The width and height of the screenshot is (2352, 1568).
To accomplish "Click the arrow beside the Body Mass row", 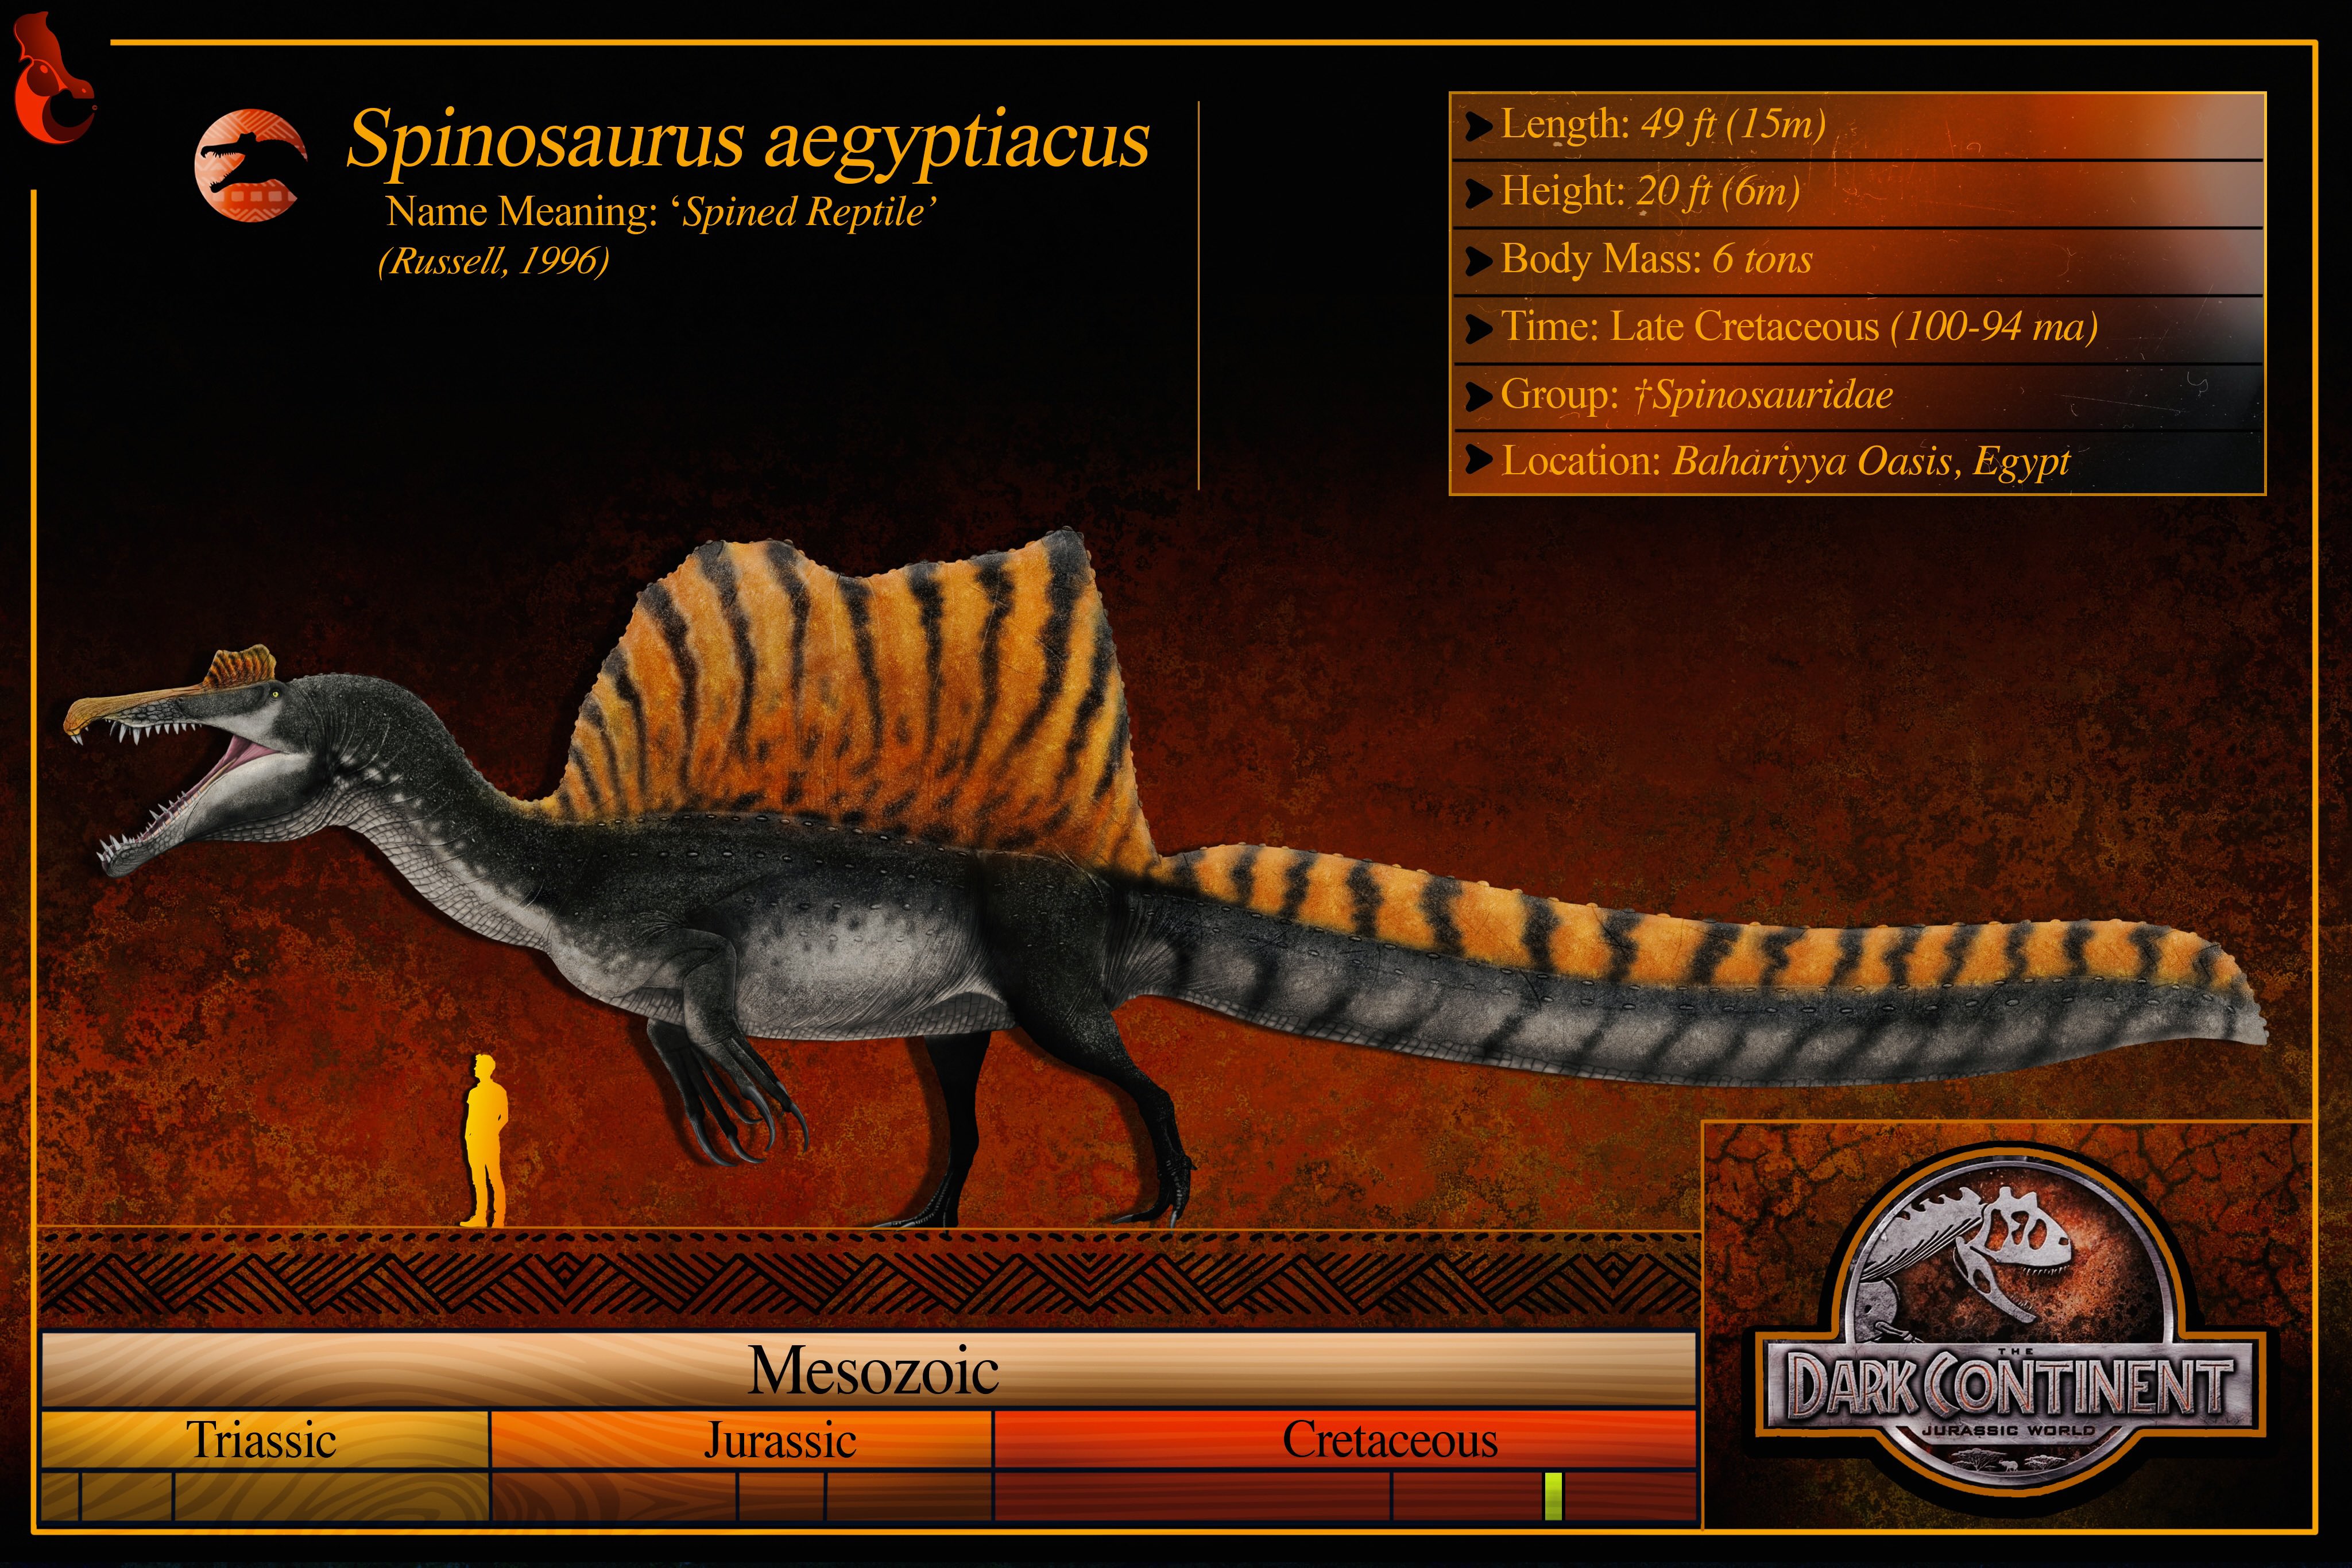I will tap(1478, 261).
